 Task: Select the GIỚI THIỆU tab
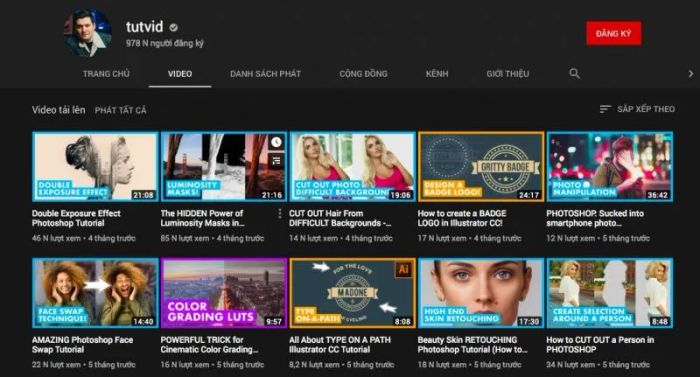click(508, 74)
